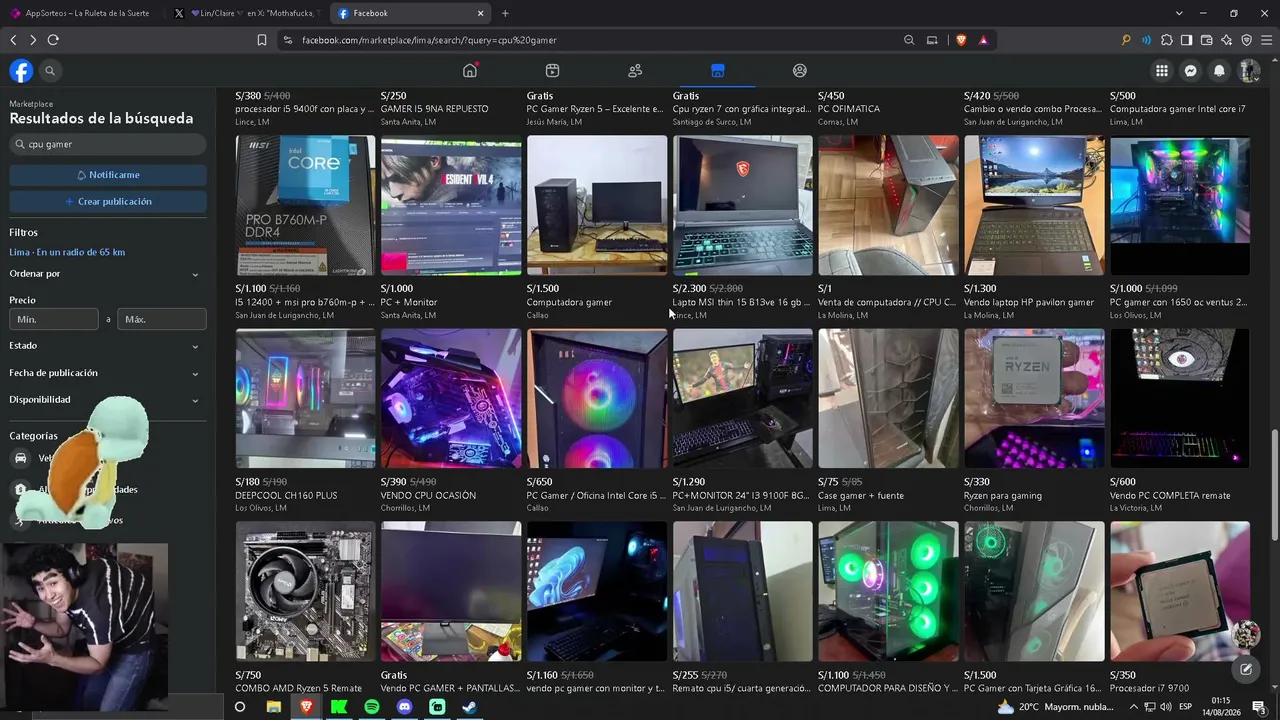Screen dimensions: 1280x720
Task: Click the new message compose floating button
Action: 1246,670
